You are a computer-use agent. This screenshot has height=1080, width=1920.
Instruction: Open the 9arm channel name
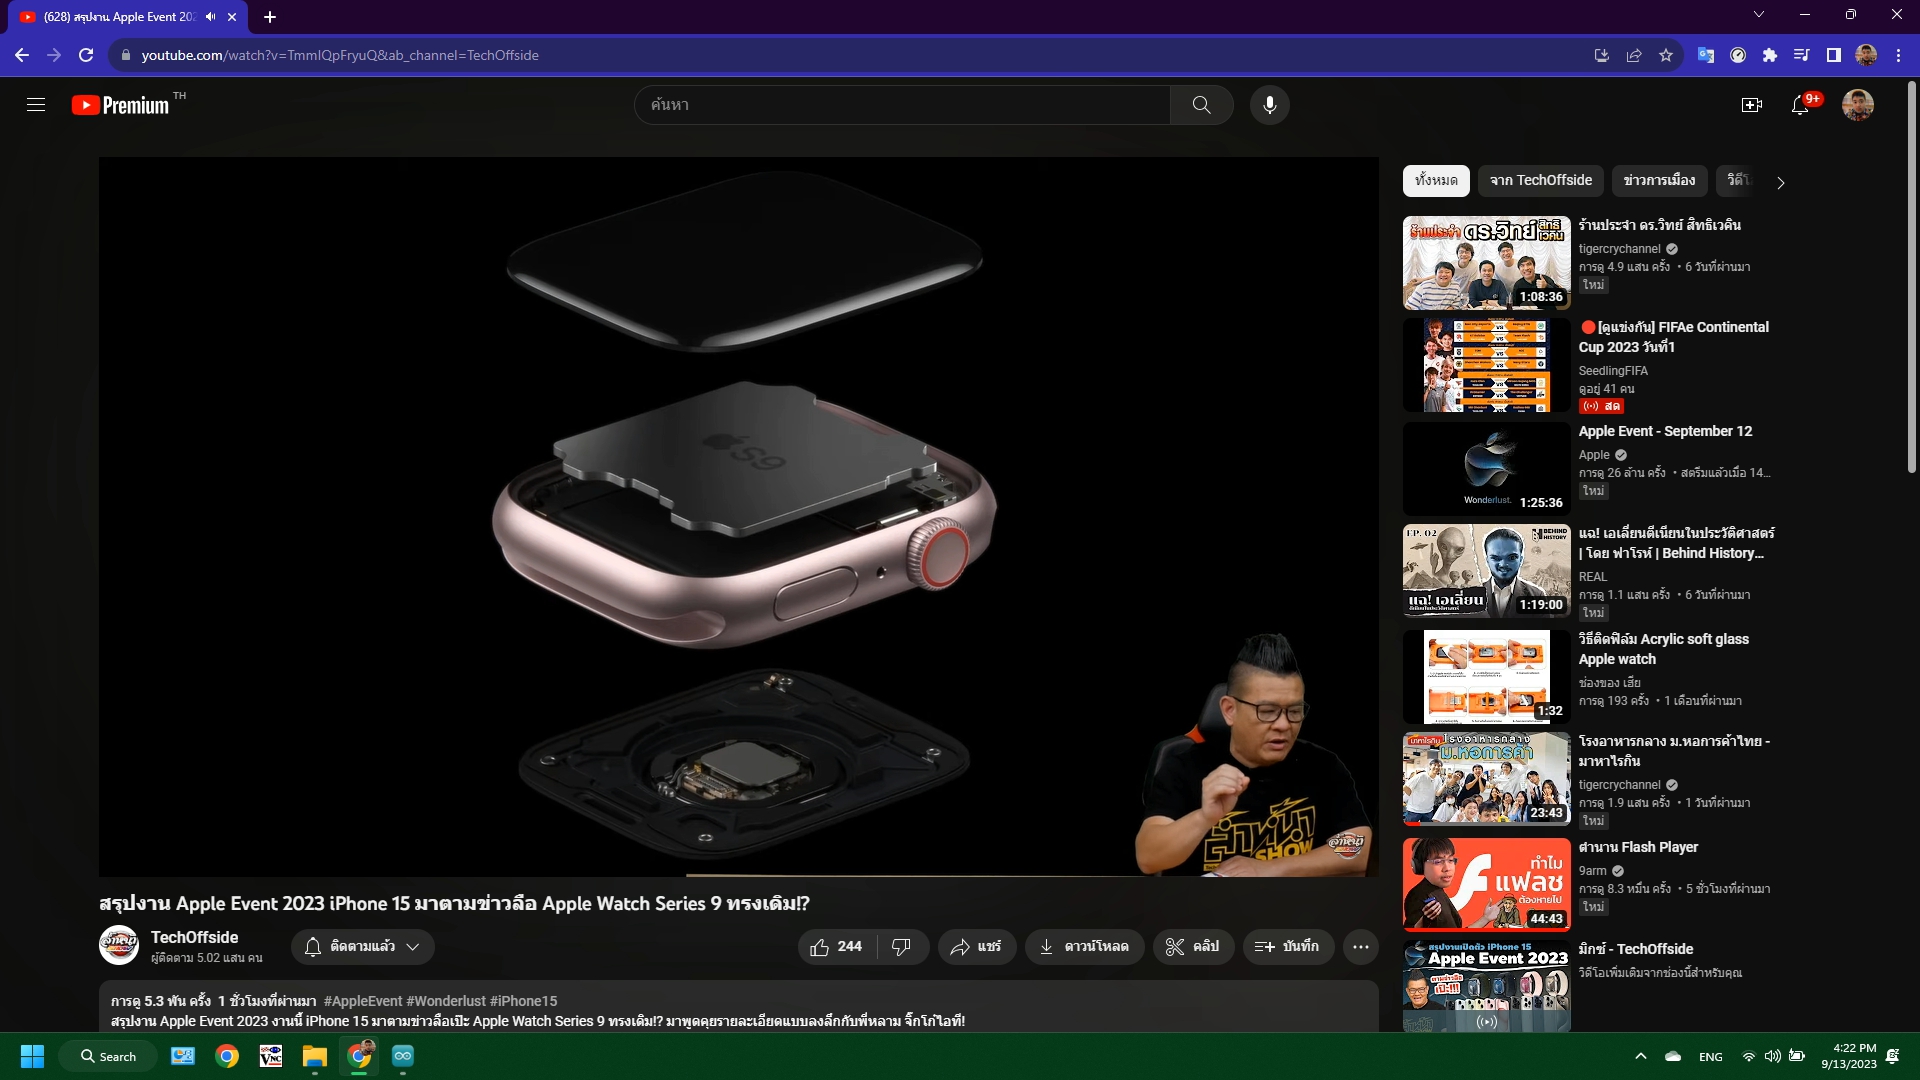[1592, 871]
